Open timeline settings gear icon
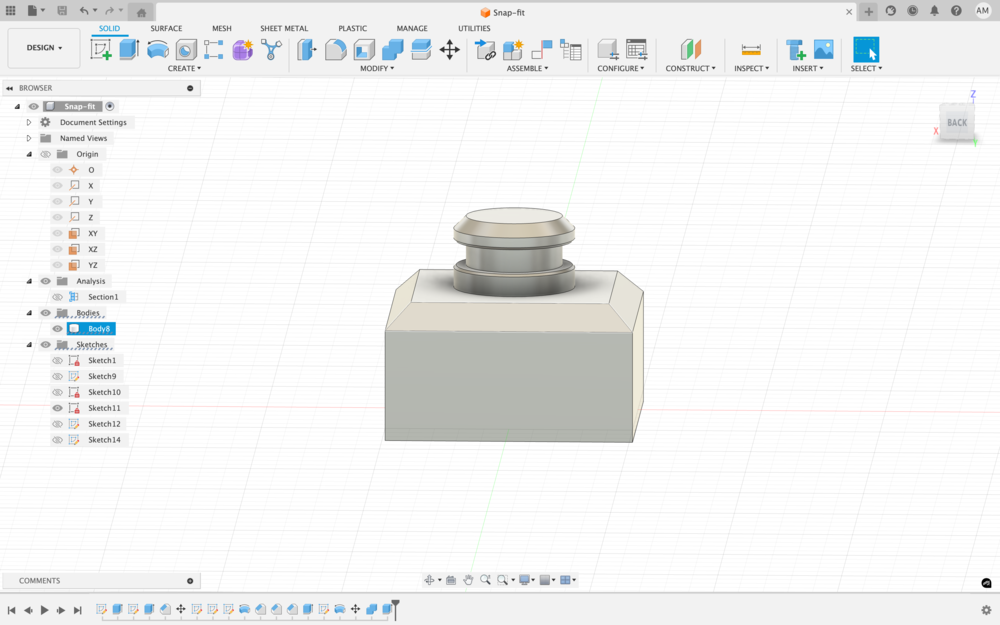 click(x=986, y=610)
